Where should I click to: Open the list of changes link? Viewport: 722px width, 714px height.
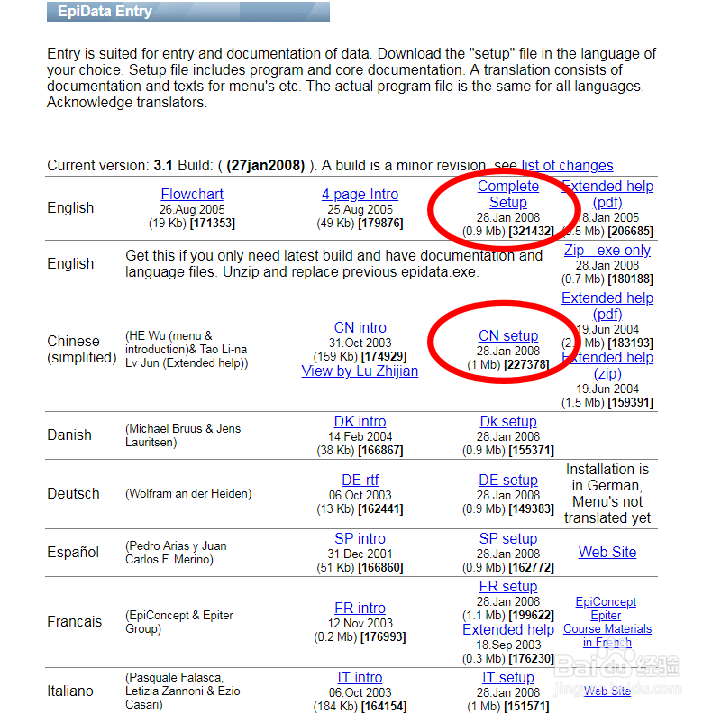[x=567, y=165]
